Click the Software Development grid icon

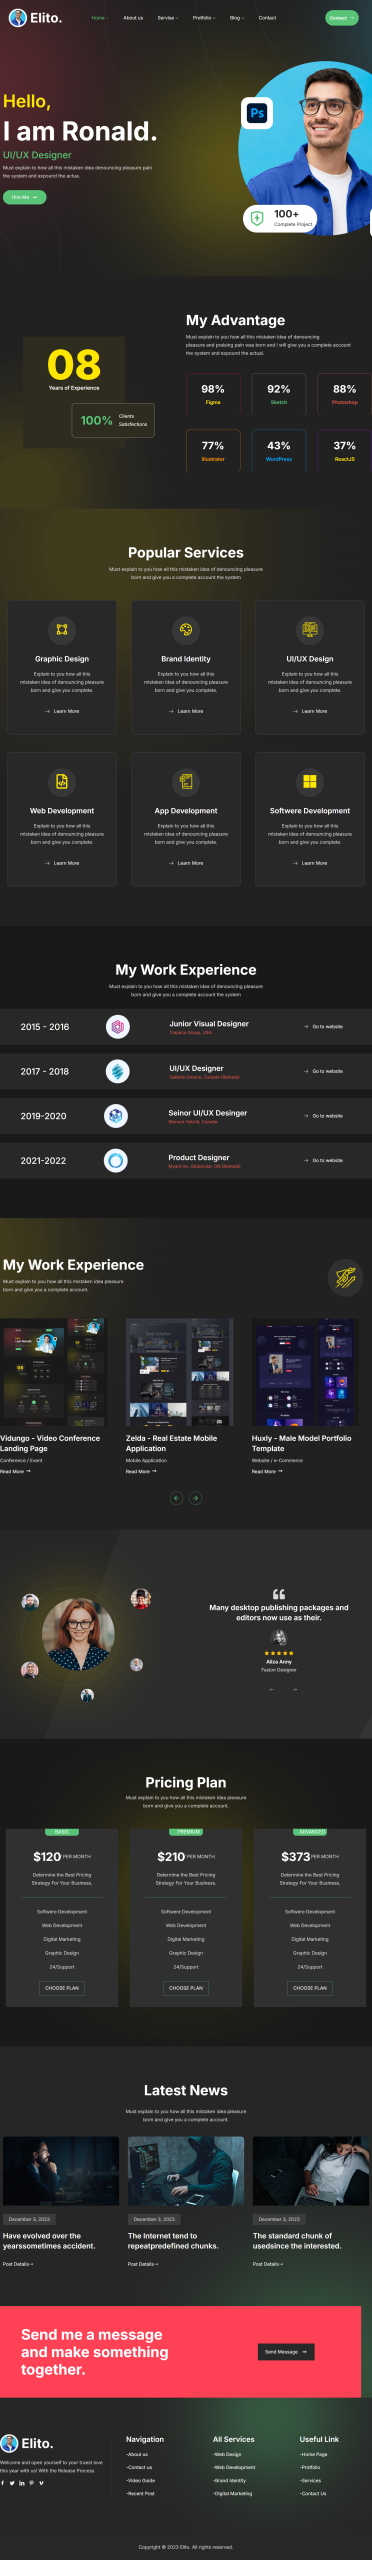(310, 781)
